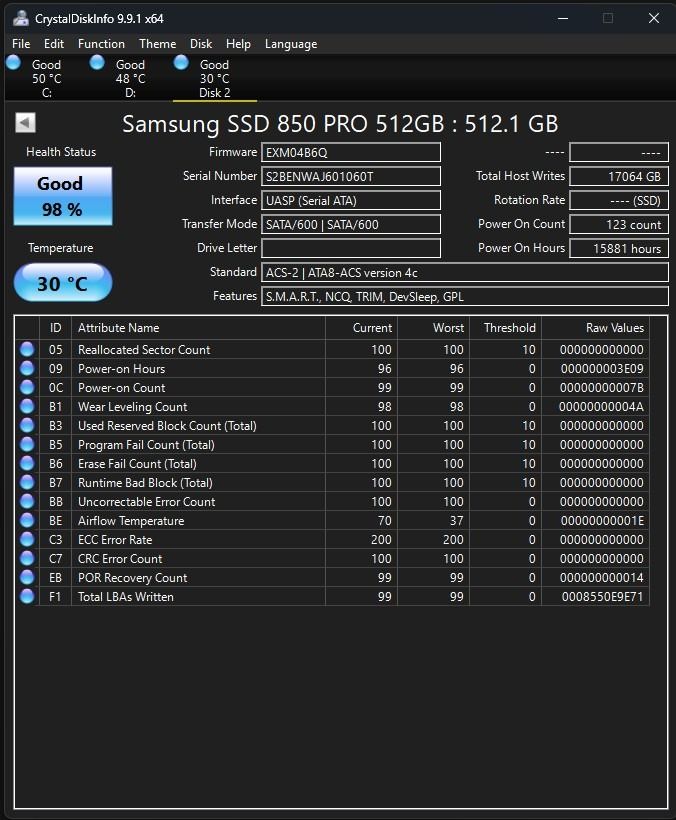
Task: Click status orb for Reallocated Sector Count
Action: tap(27, 349)
